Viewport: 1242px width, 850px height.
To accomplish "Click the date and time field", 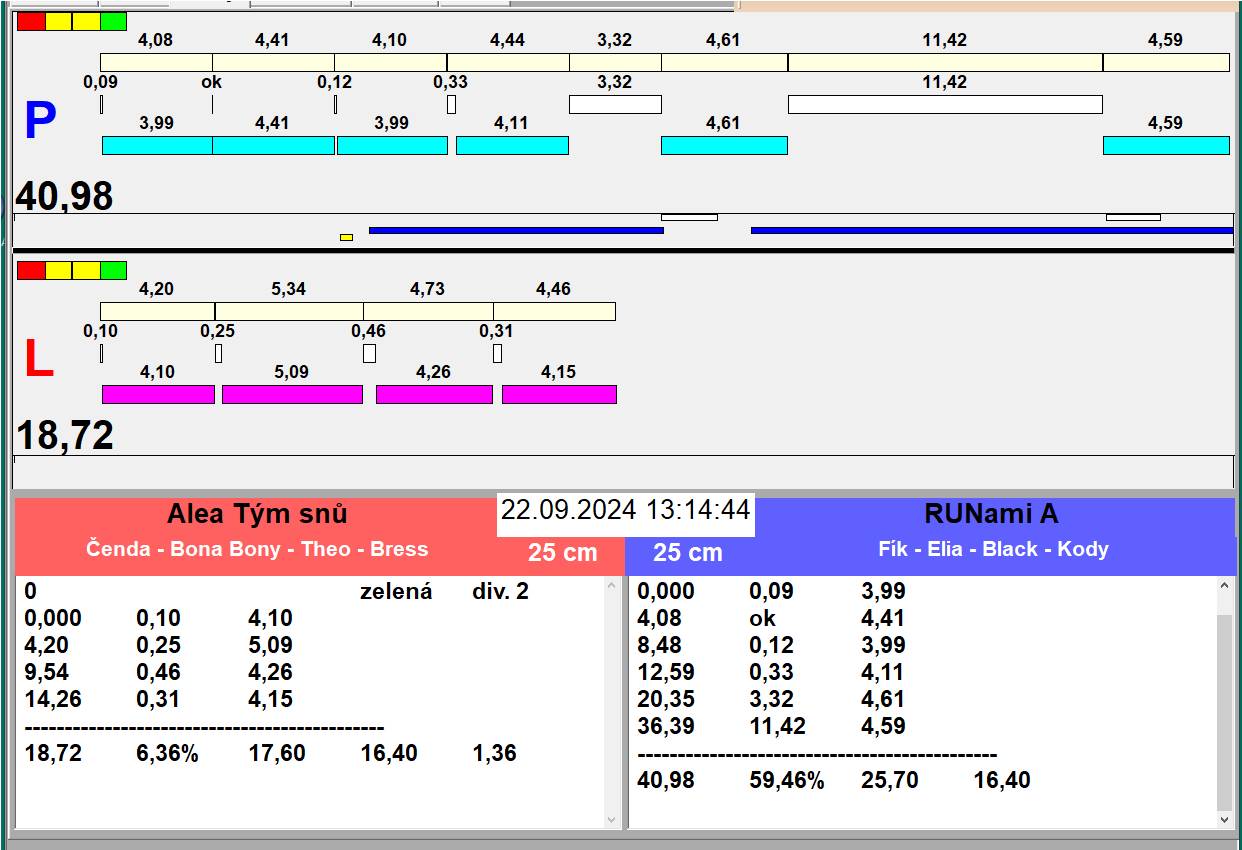I will pyautogui.click(x=625, y=510).
